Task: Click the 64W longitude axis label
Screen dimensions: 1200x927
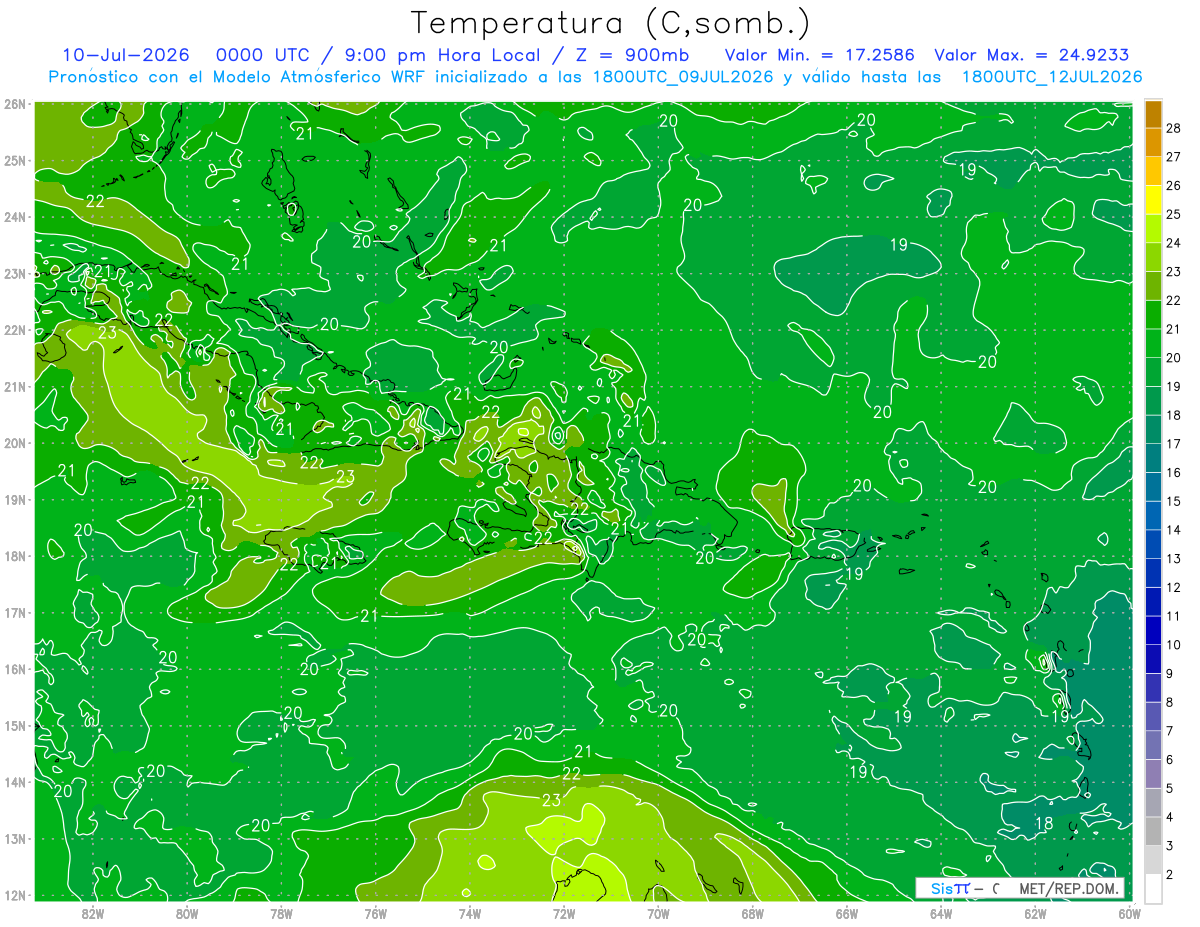Action: pyautogui.click(x=940, y=913)
